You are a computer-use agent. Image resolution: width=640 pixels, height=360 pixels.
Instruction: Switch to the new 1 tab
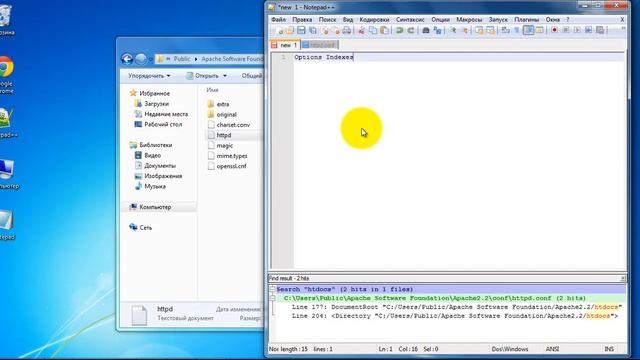(285, 45)
